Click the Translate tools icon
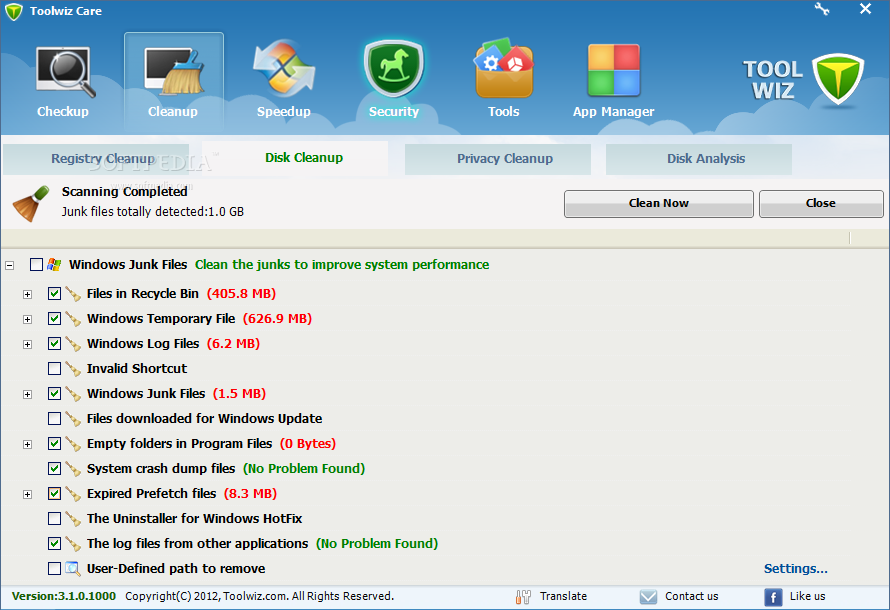 [523, 596]
